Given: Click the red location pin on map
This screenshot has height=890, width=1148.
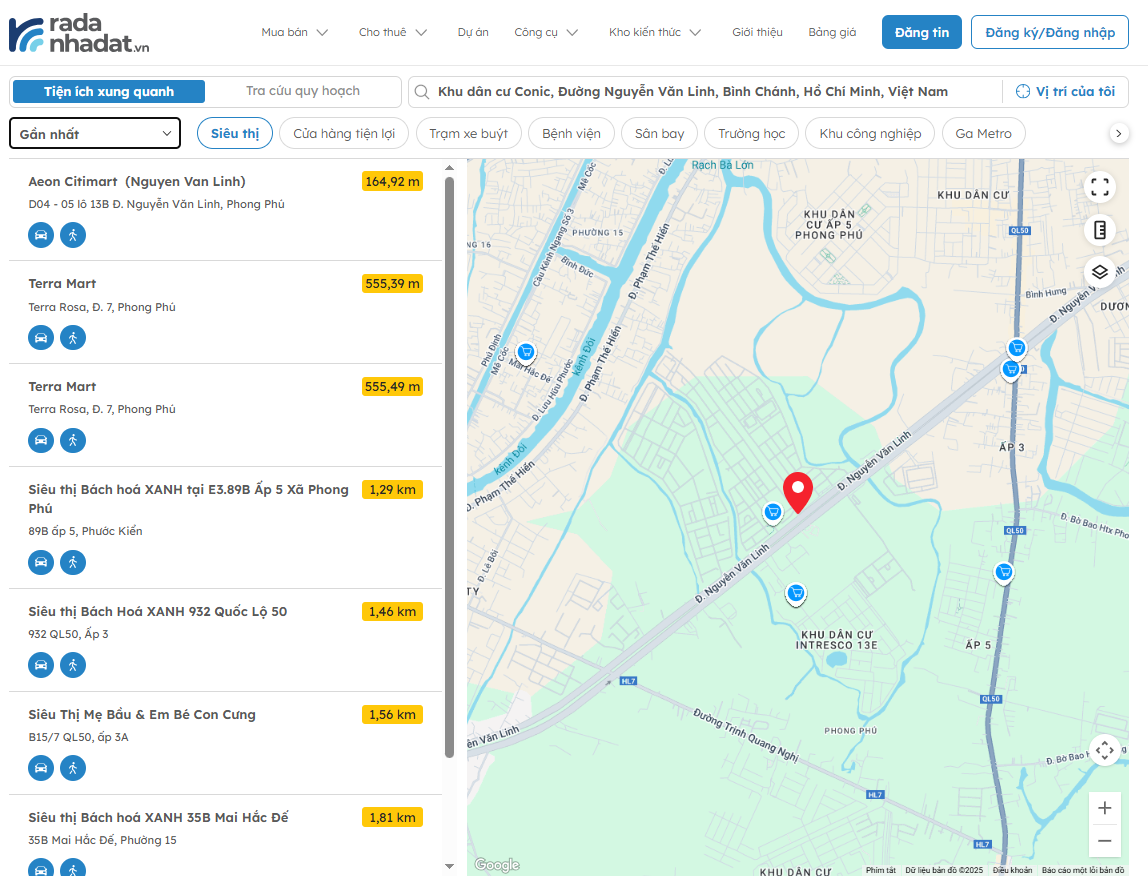Looking at the screenshot, I should point(798,493).
